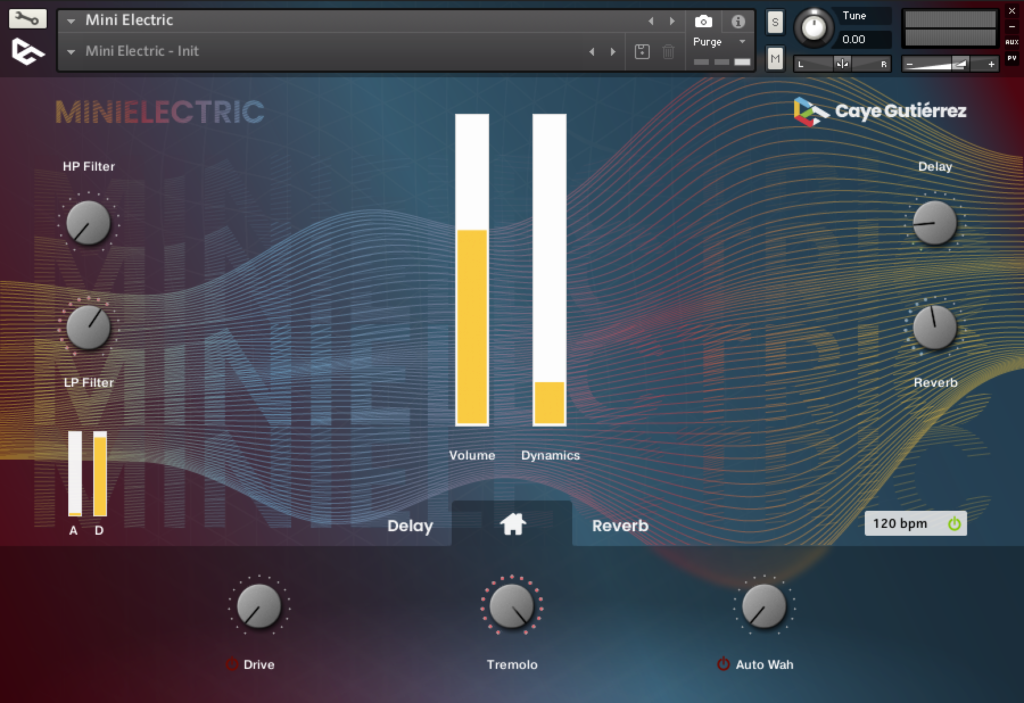
Task: Click the MINIELECTRIC title logo
Action: pos(160,112)
